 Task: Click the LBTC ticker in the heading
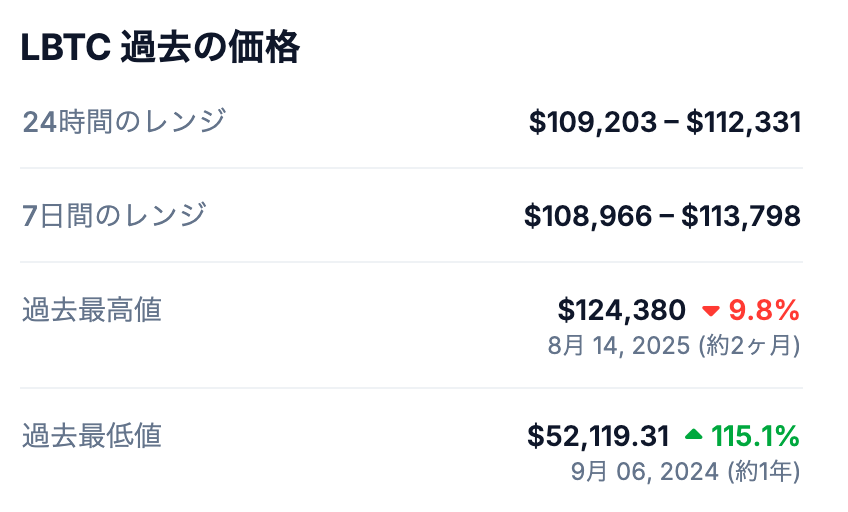point(65,47)
